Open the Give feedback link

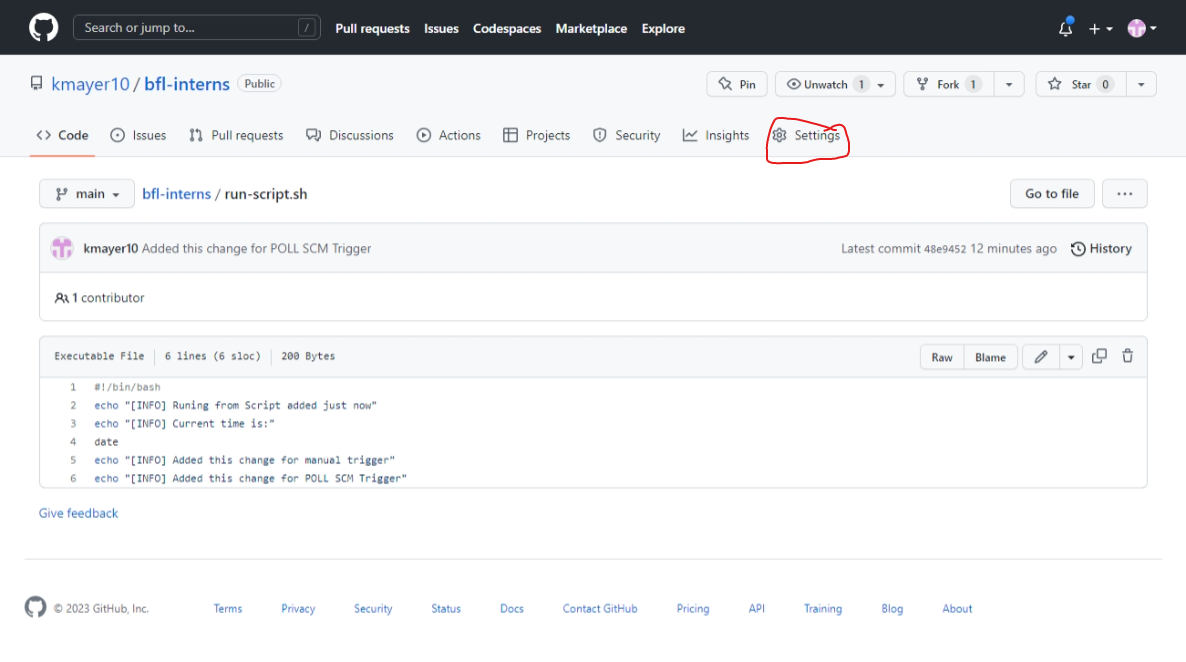(78, 513)
